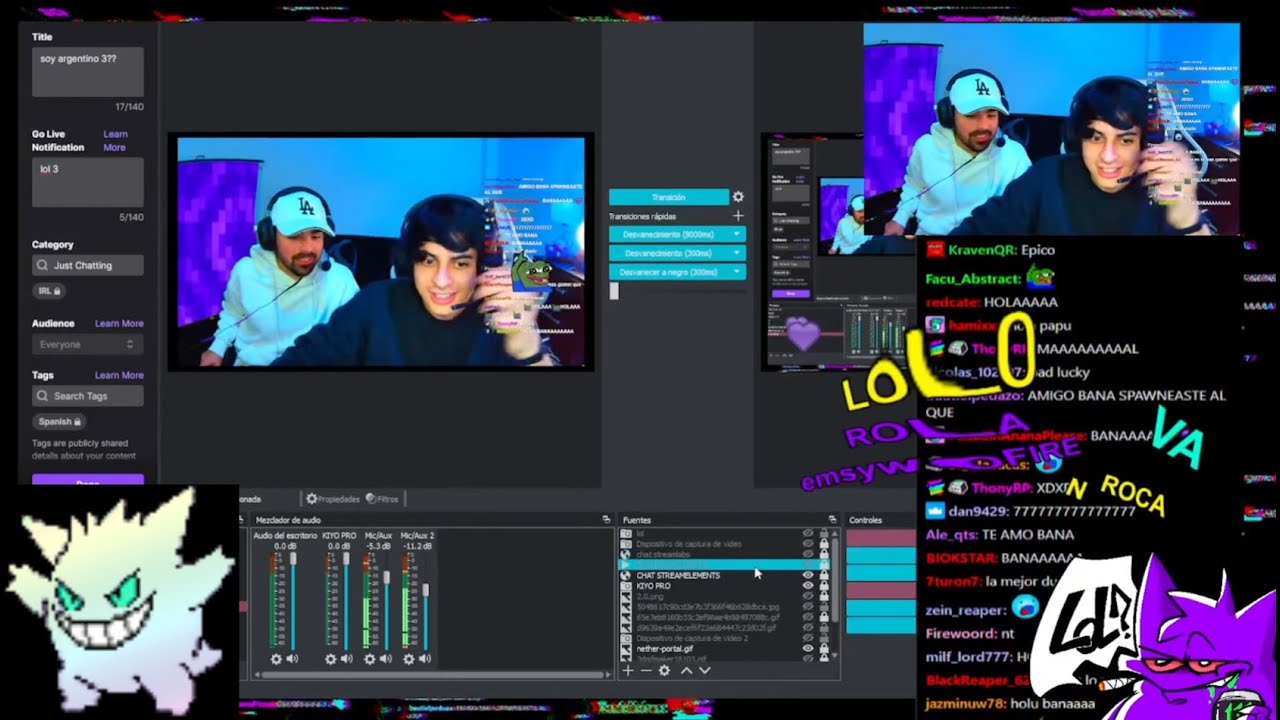Click Go Live Notification text field
Screen dimensions: 1280x720
tap(87, 182)
